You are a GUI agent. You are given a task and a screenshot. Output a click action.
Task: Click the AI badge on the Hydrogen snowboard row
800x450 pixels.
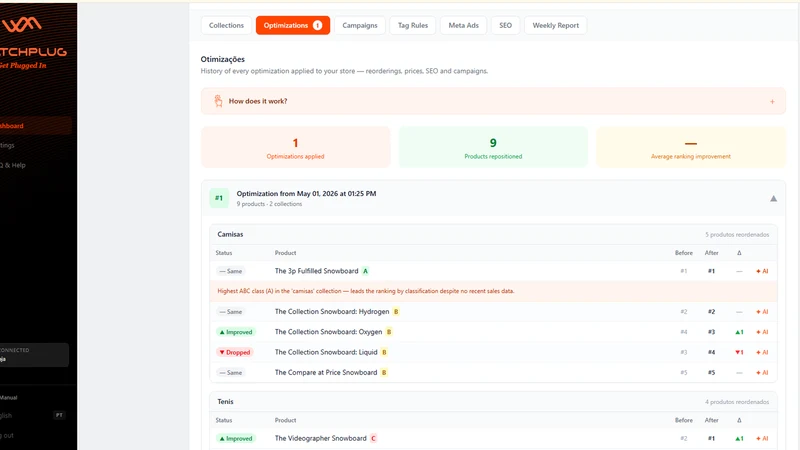point(762,312)
